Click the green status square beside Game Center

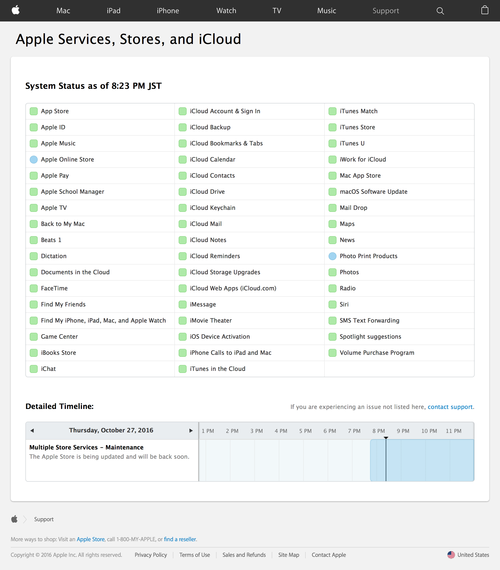tap(34, 337)
